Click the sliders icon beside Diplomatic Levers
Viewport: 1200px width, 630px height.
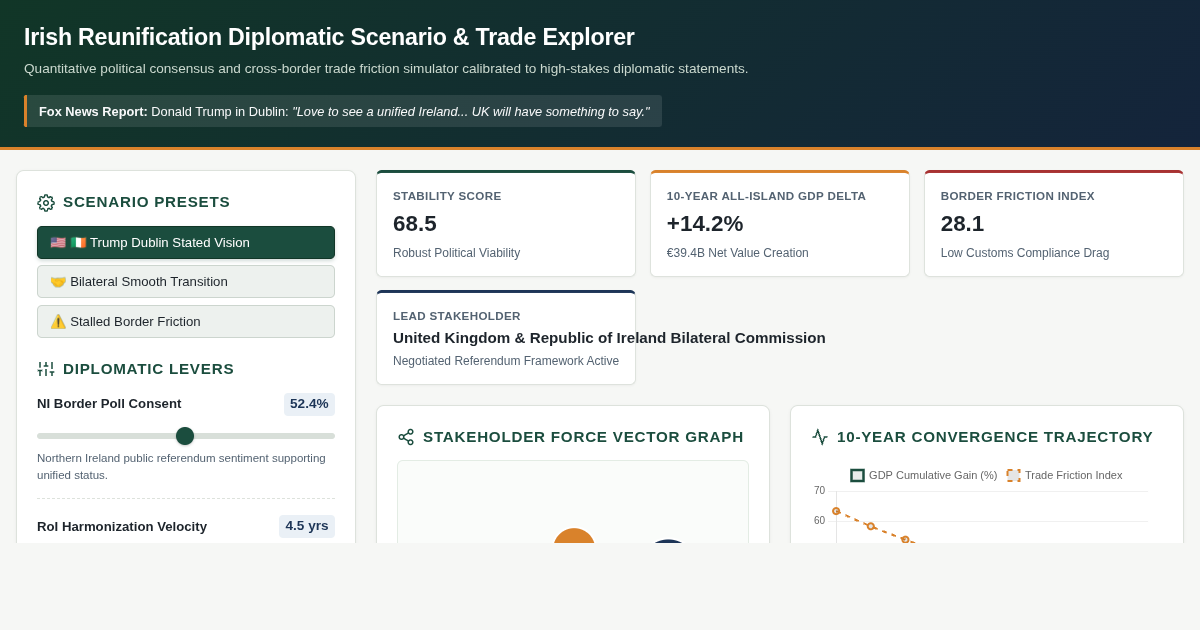coord(46,369)
